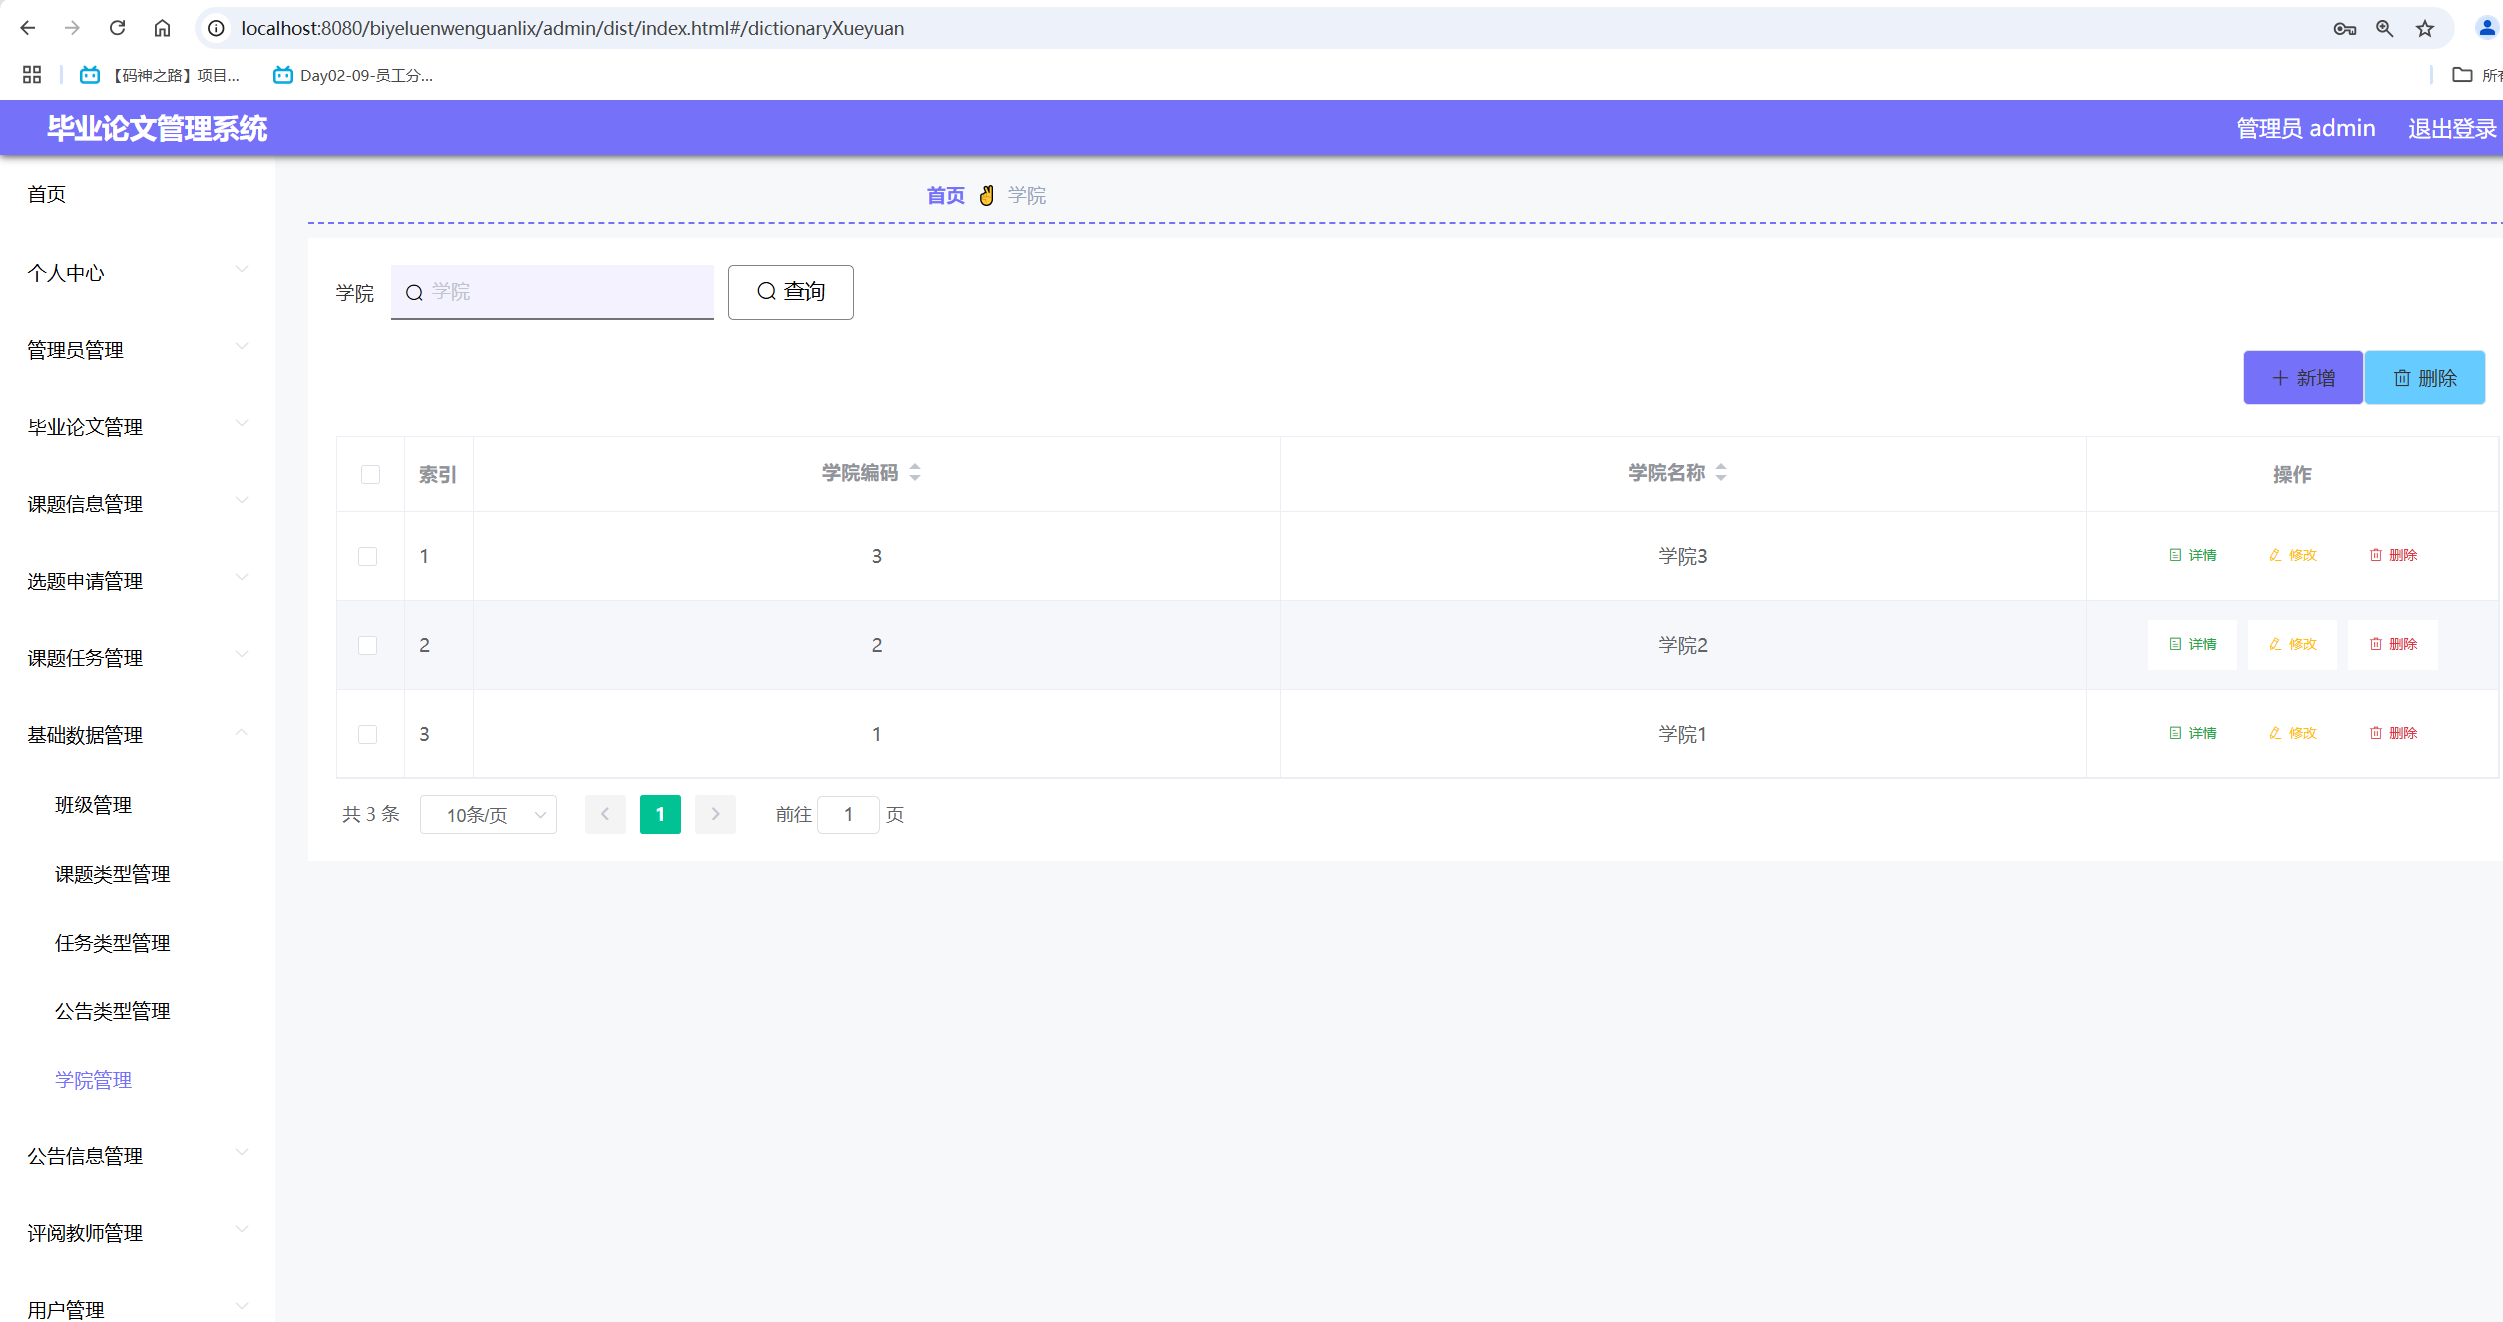2503x1322 pixels.
Task: Bookmark this page with the star icon
Action: tap(2425, 28)
